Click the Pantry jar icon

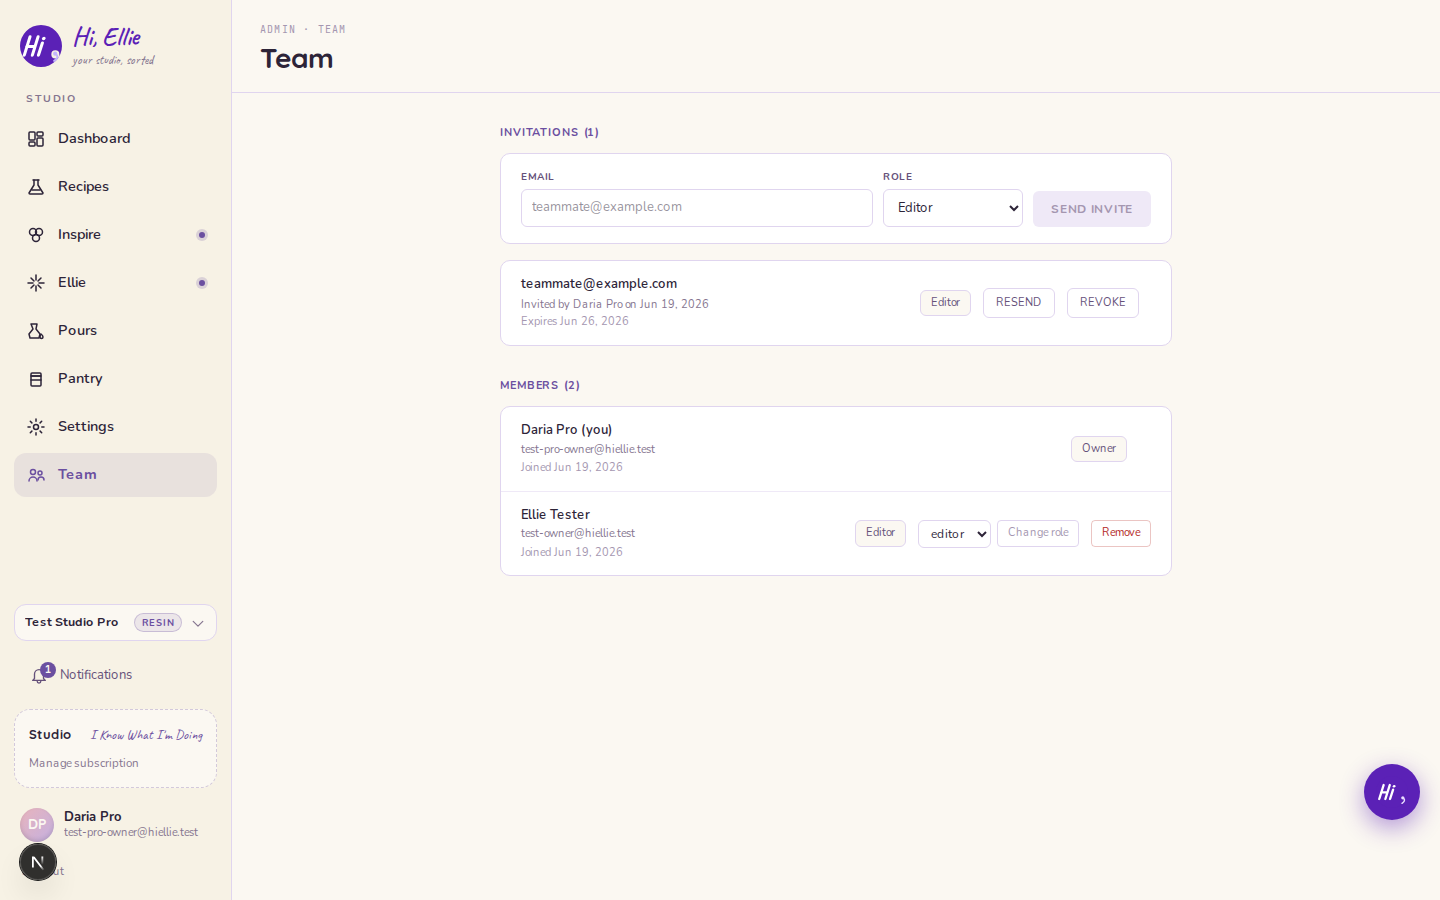click(x=36, y=379)
